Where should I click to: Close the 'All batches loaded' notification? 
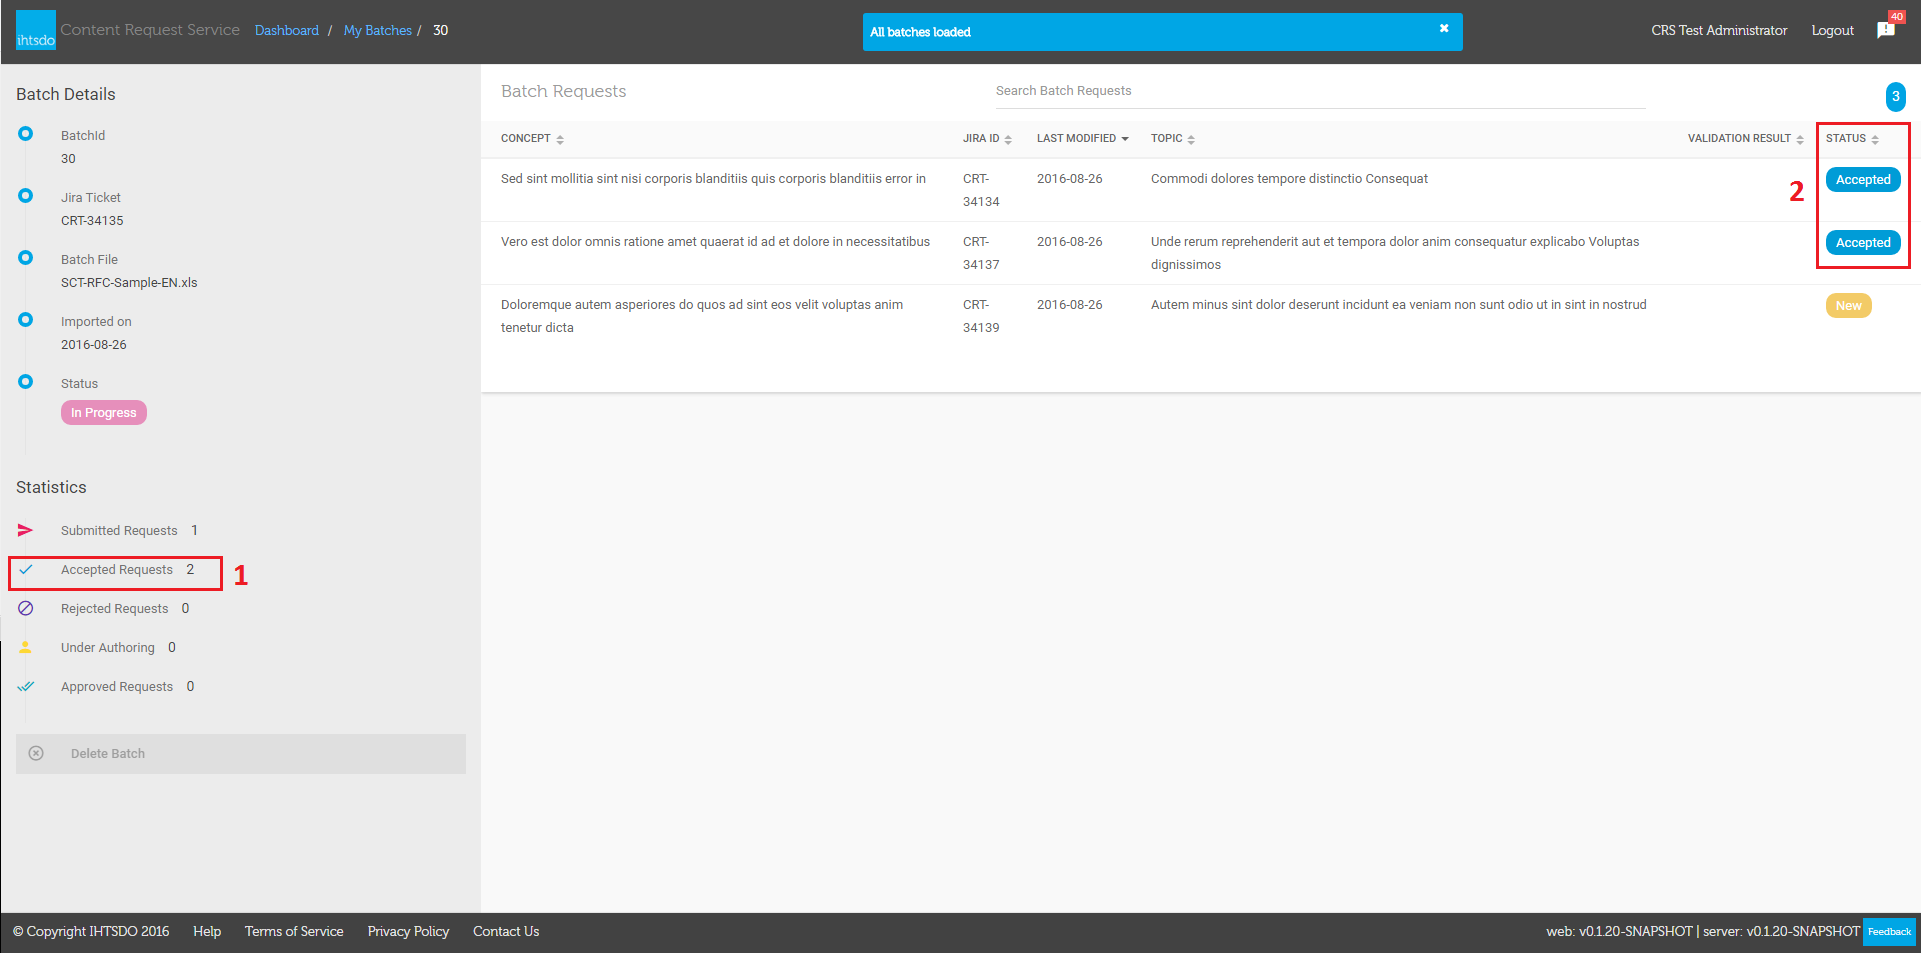[x=1444, y=29]
